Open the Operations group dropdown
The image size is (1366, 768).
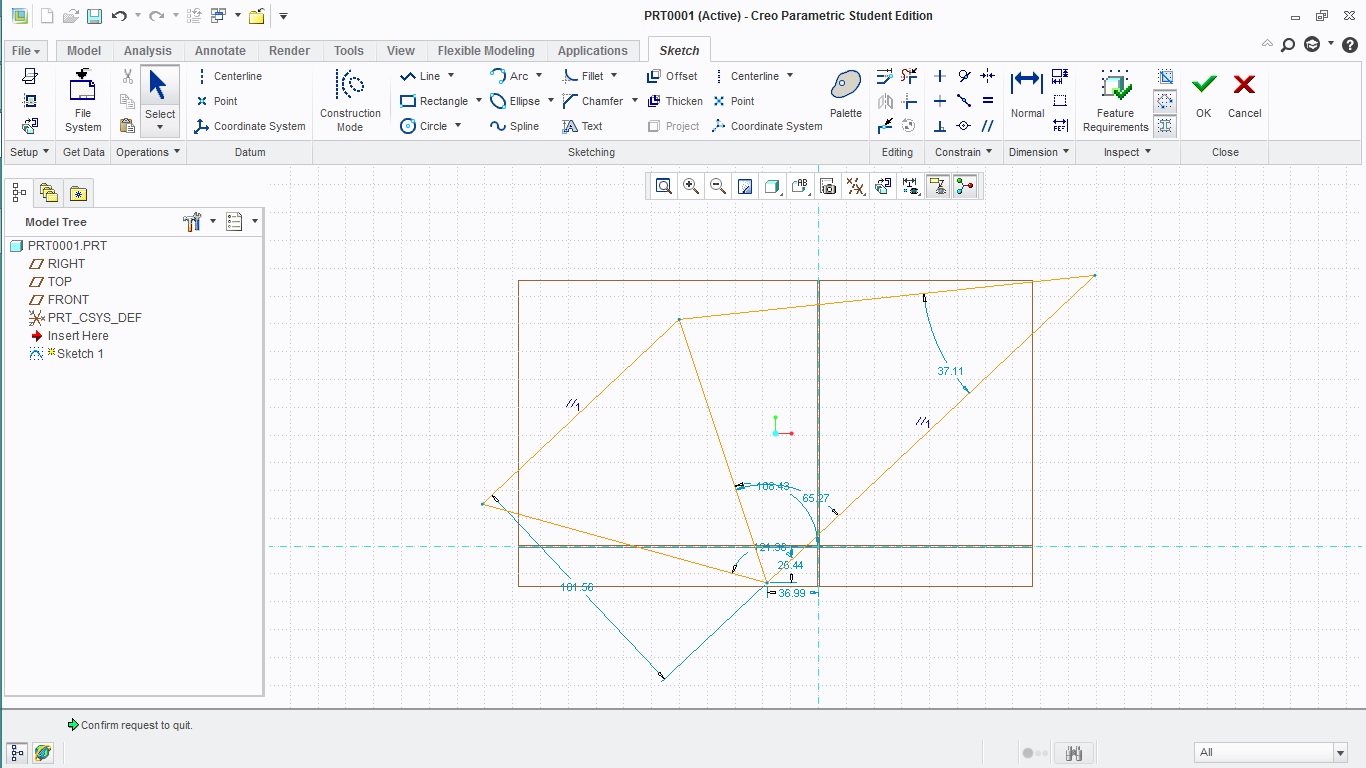(x=148, y=152)
